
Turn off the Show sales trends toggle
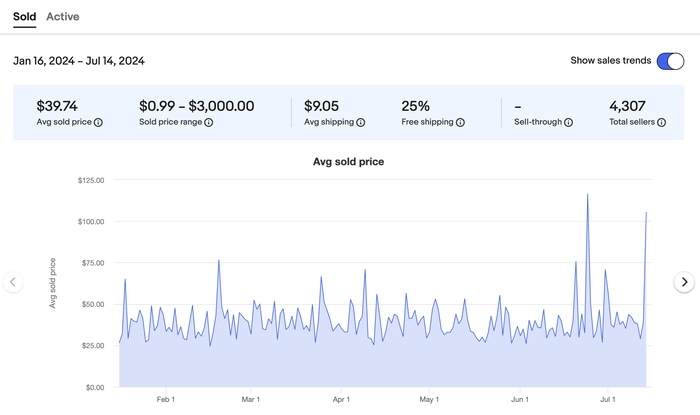(670, 61)
